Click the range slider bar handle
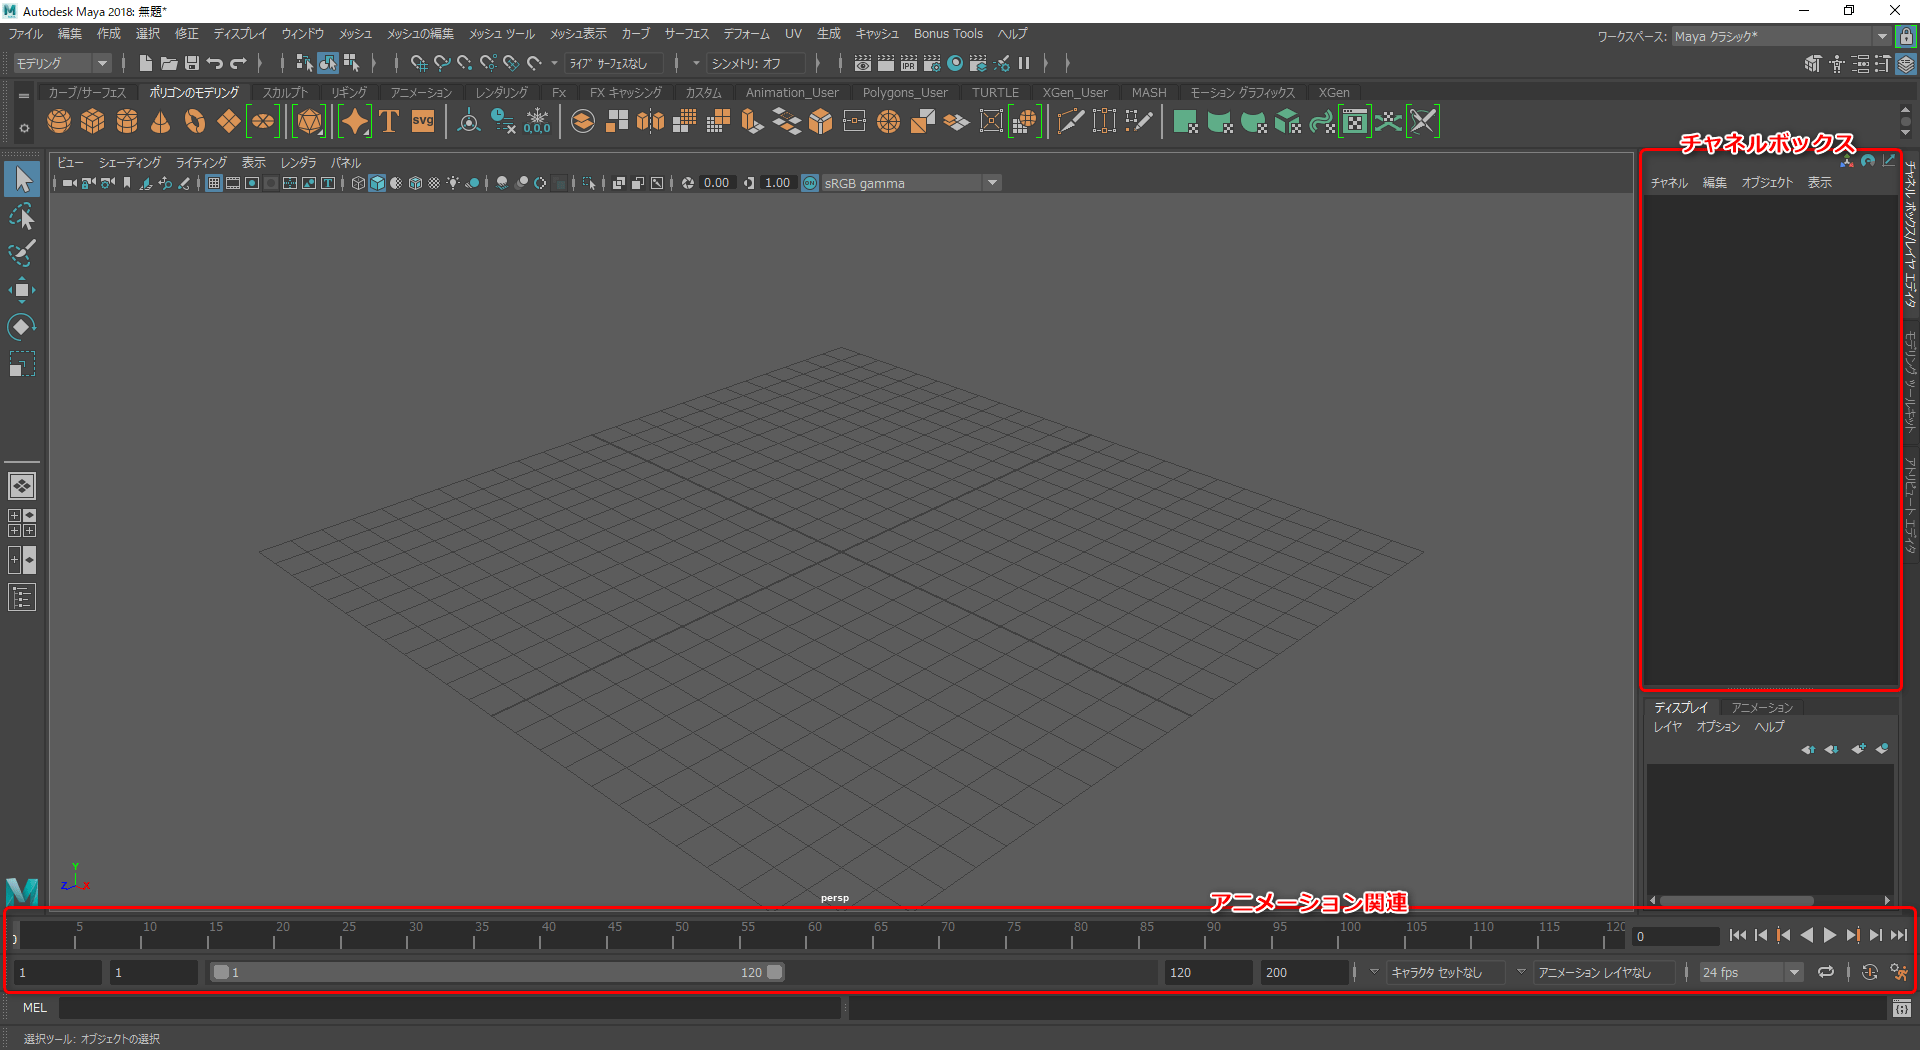This screenshot has height=1050, width=1920. click(x=497, y=972)
